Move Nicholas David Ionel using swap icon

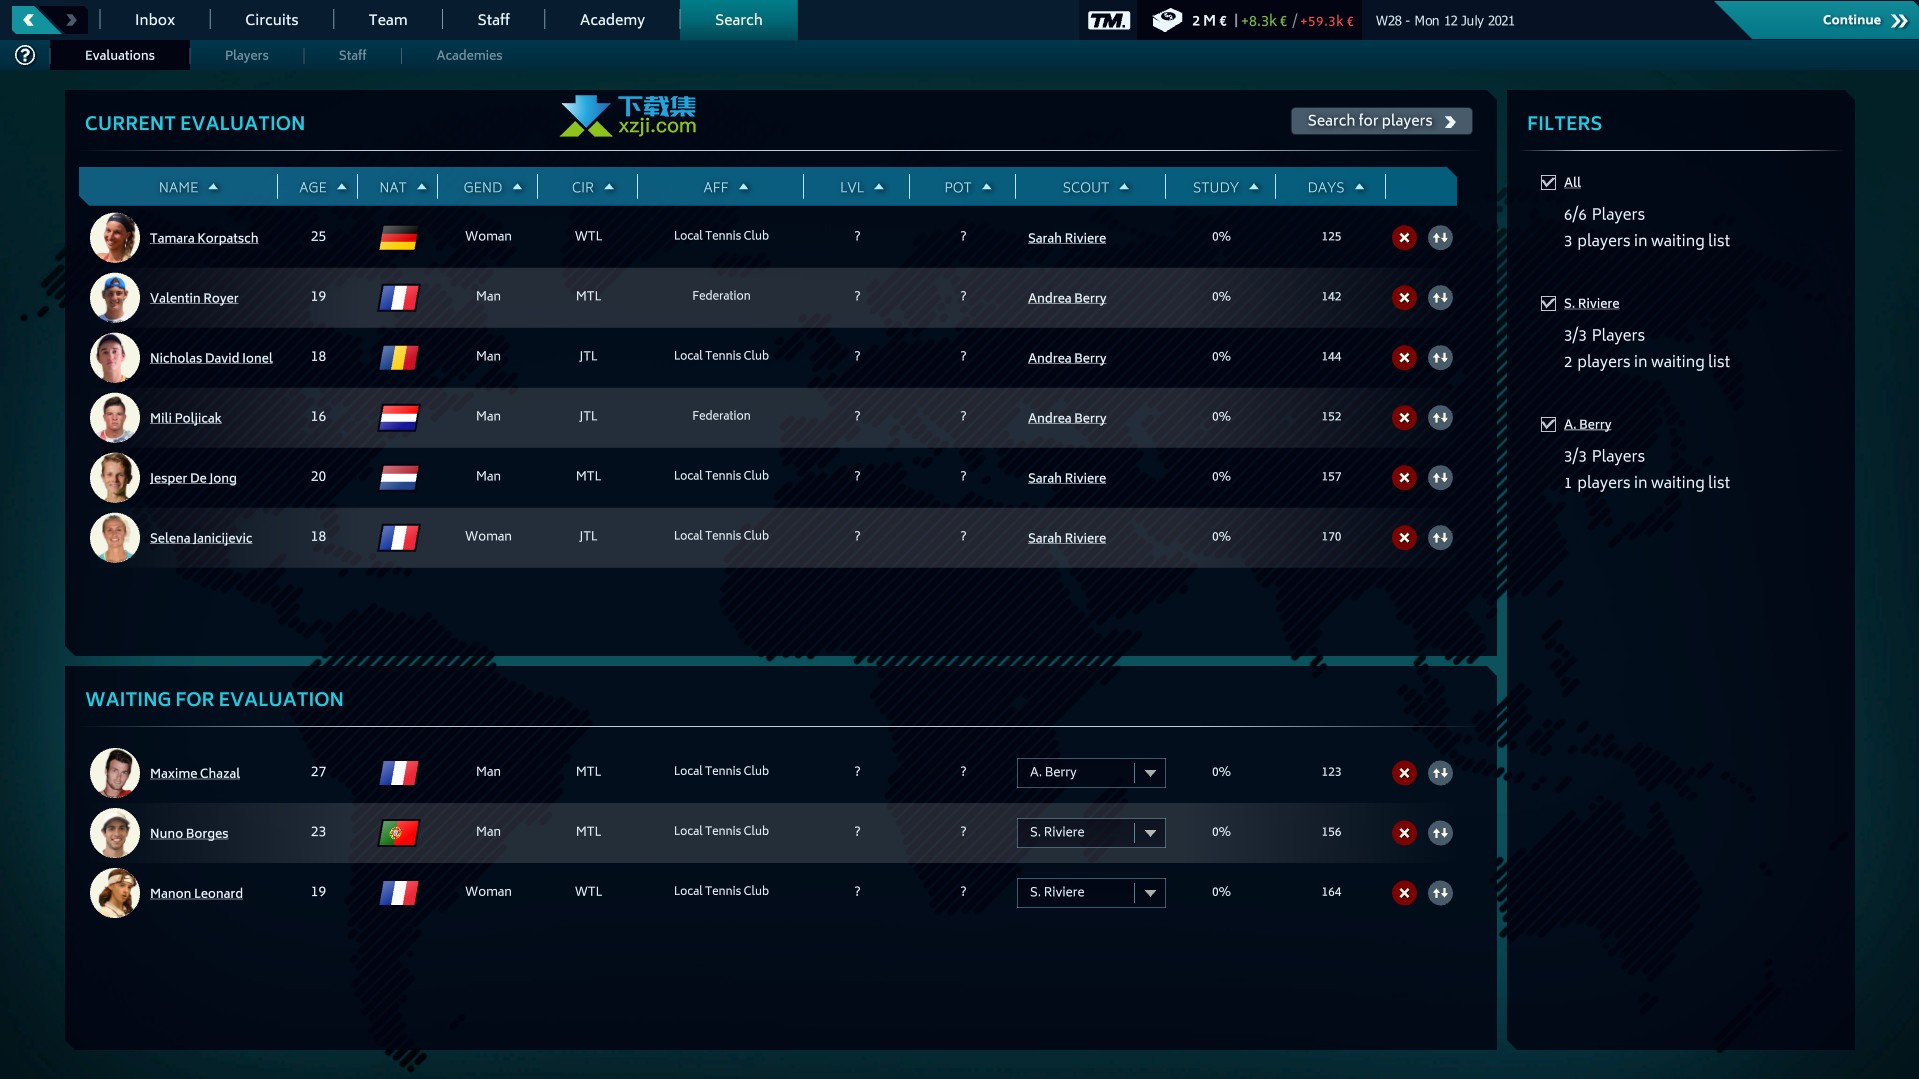1440,357
